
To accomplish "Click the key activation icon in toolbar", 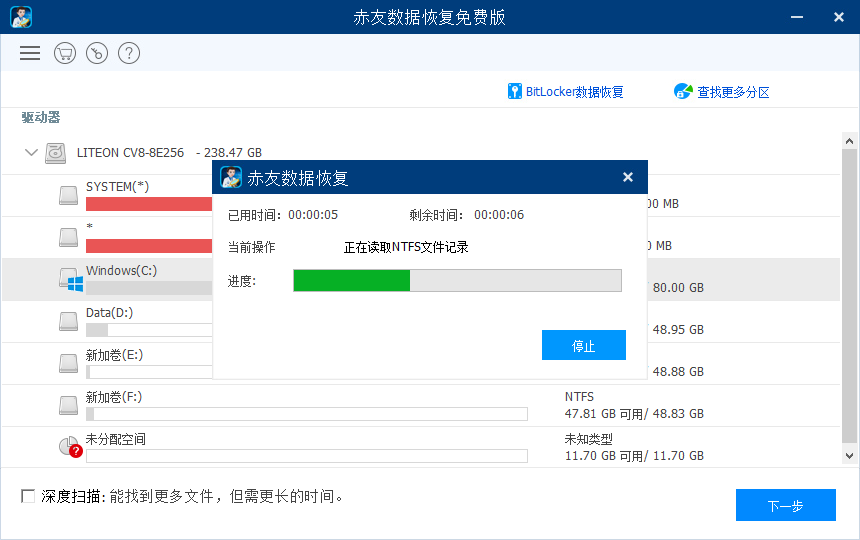I will pyautogui.click(x=97, y=53).
